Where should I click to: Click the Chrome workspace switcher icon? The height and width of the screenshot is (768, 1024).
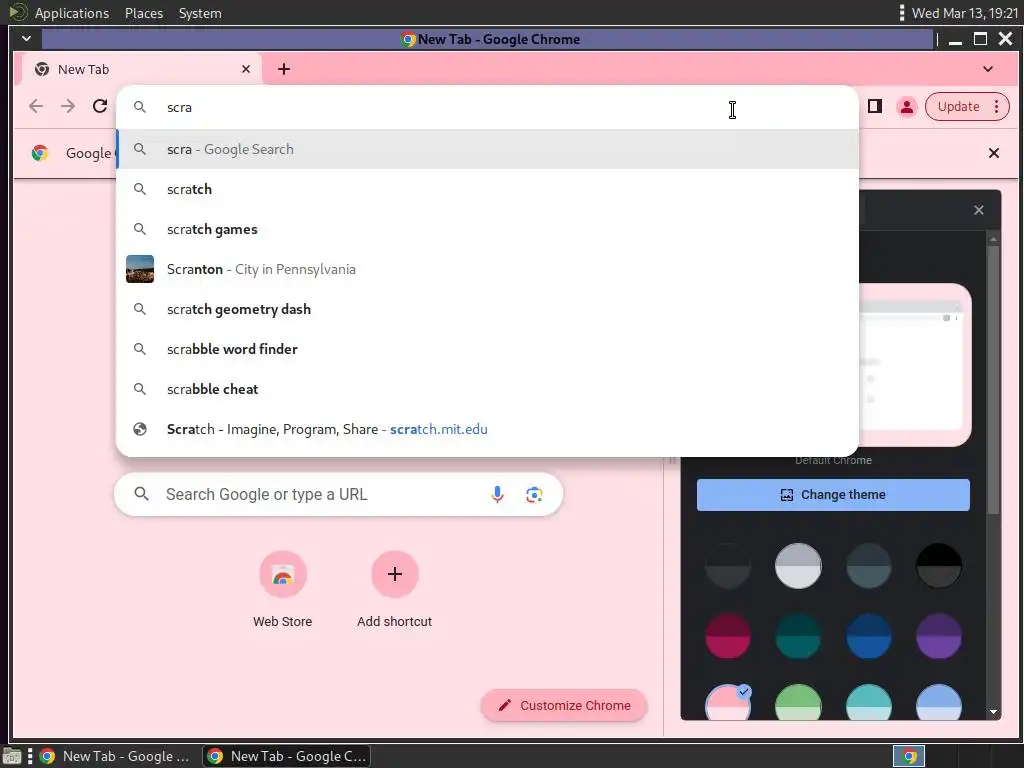(x=909, y=756)
